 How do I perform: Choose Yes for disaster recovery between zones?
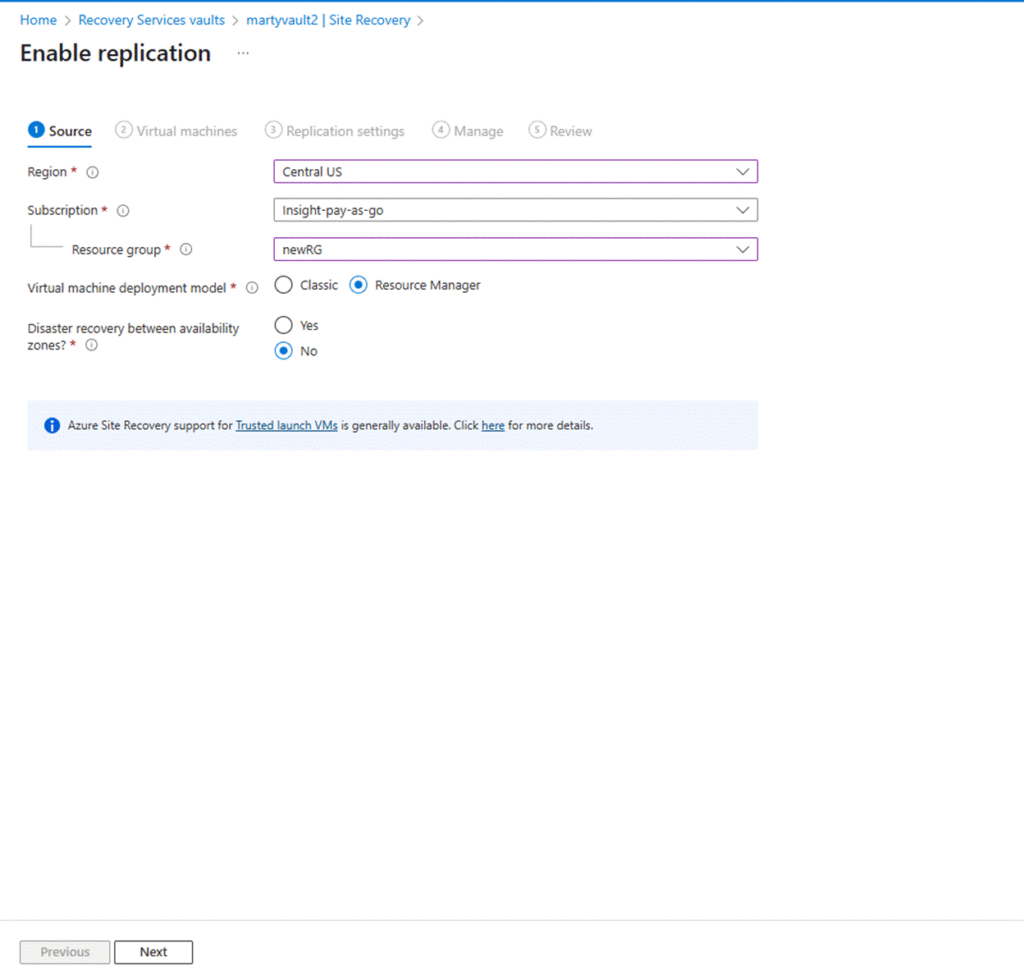(284, 325)
